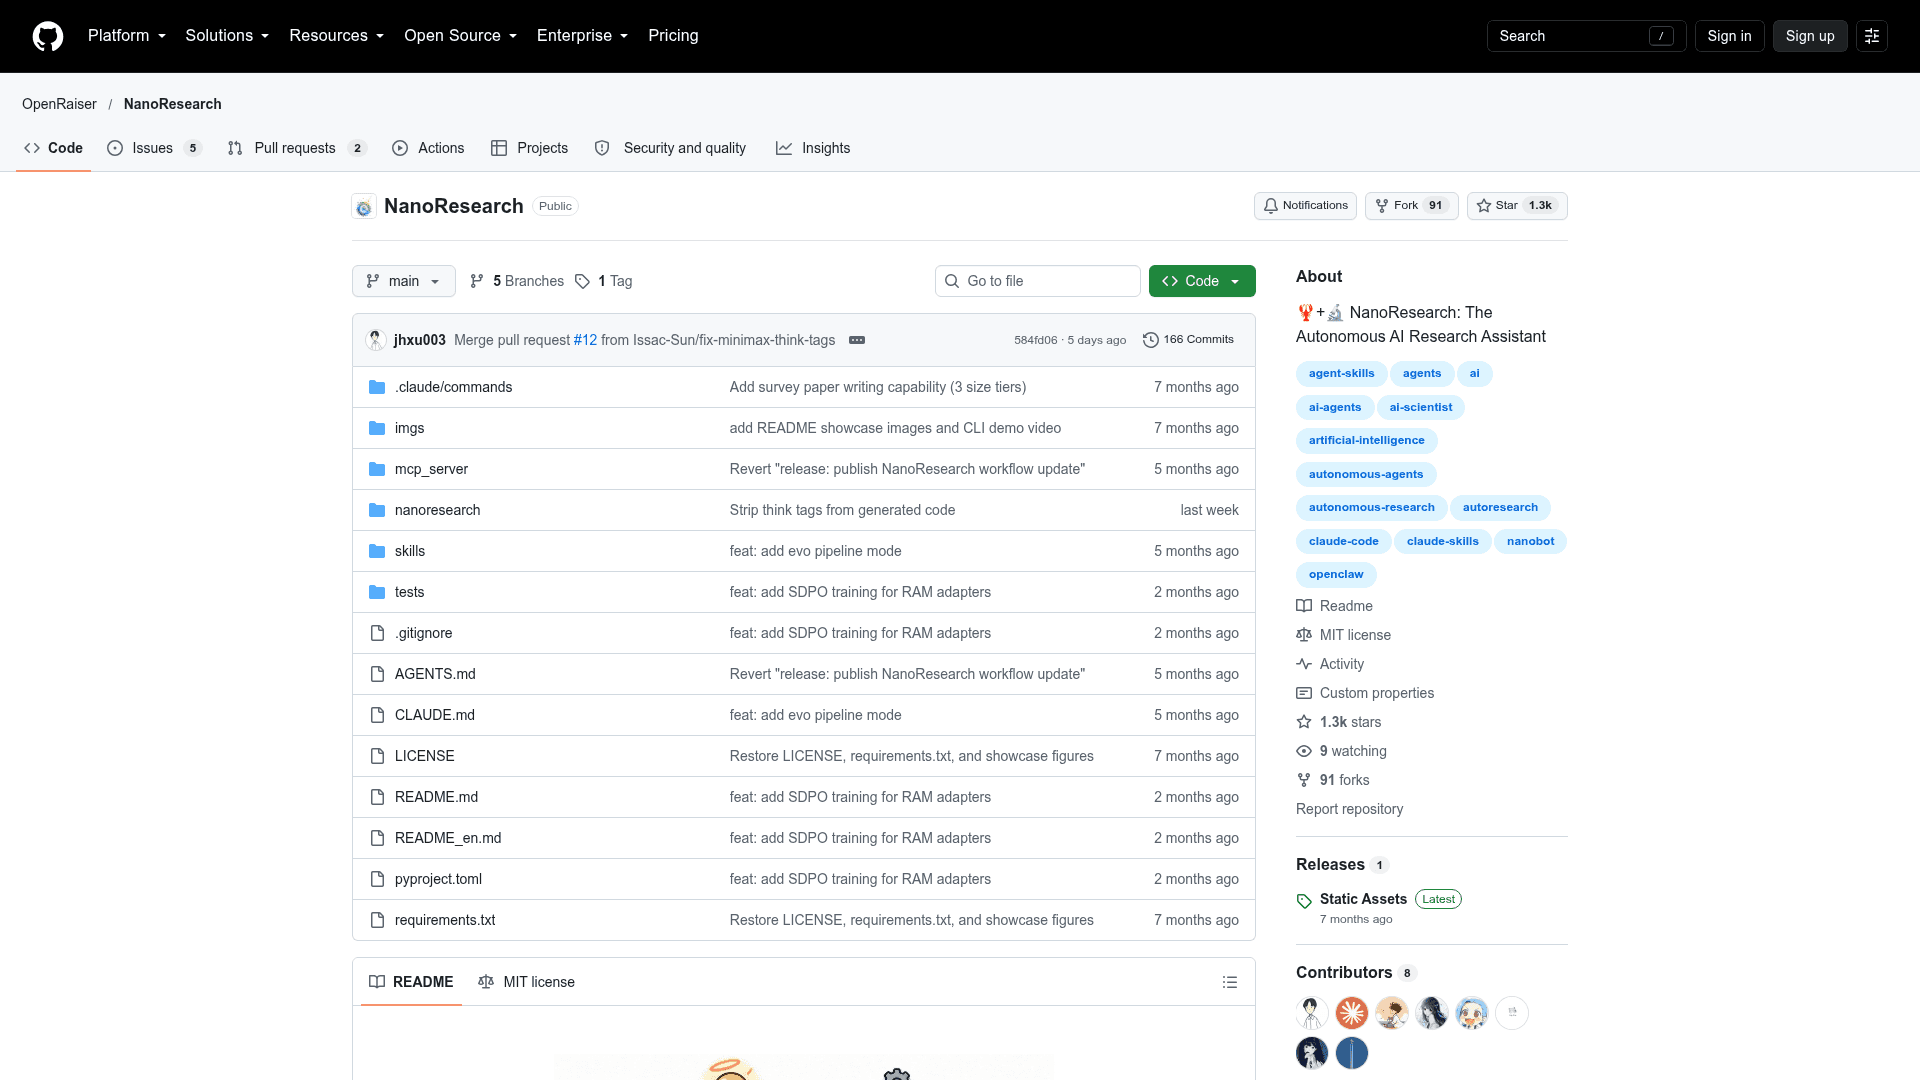
Task: Switch to the Issues tab
Action: point(154,148)
